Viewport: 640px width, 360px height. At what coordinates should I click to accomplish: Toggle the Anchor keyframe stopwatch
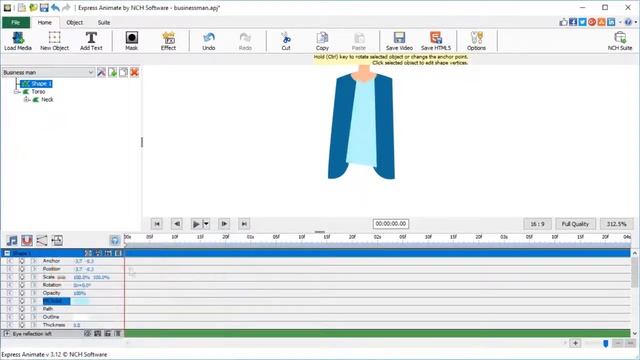click(22, 261)
